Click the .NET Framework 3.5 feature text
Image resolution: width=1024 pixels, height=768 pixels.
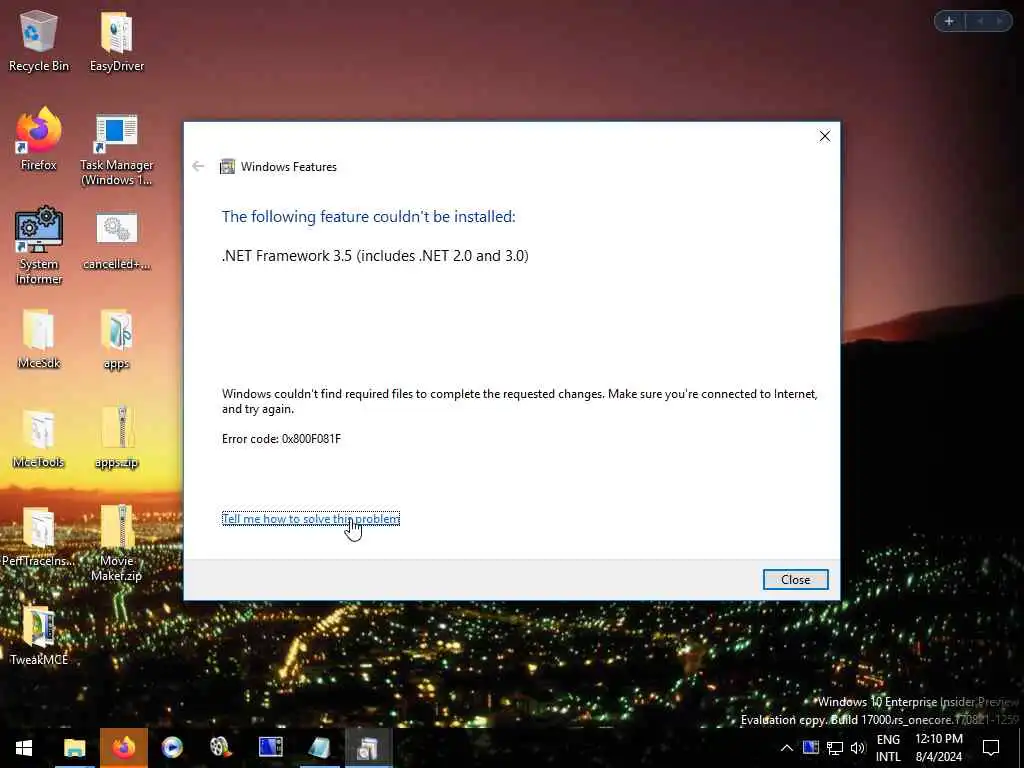click(x=375, y=255)
